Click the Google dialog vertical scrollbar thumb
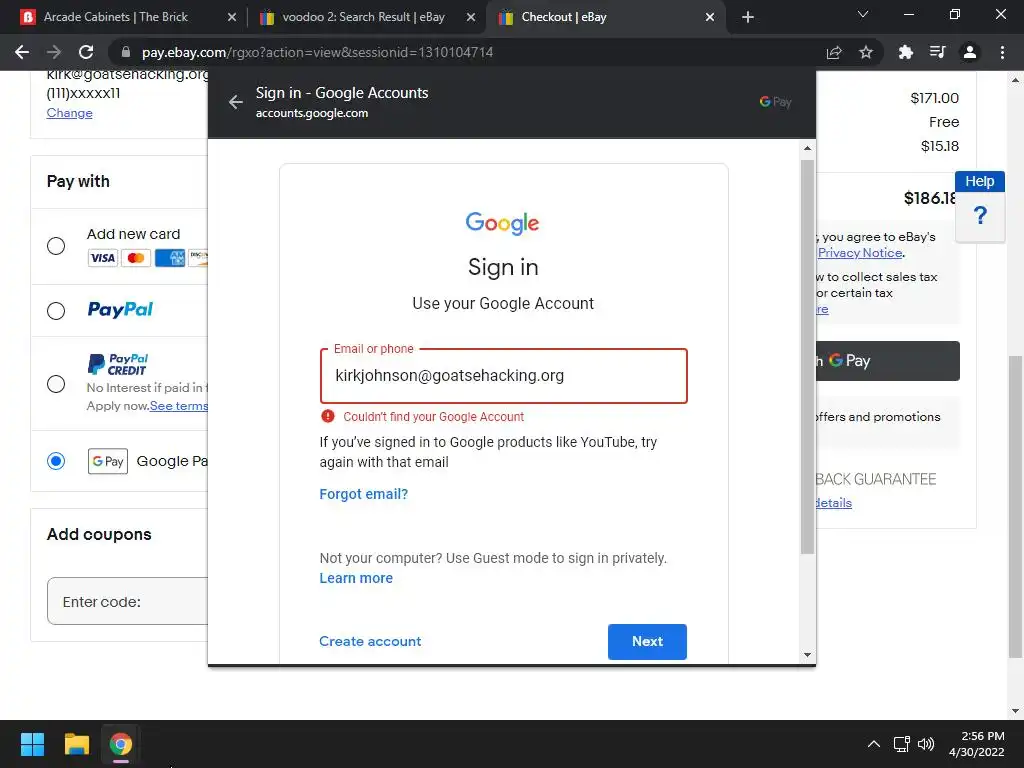Viewport: 1024px width, 768px height. click(808, 356)
